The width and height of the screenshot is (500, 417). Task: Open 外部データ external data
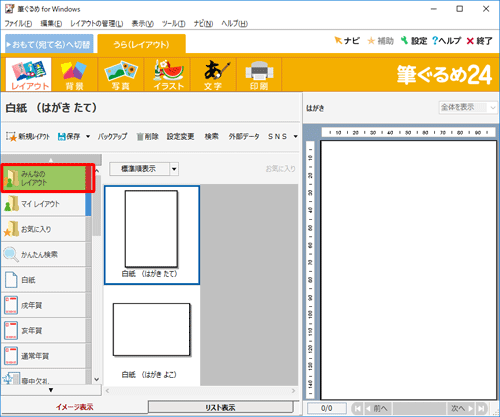point(244,136)
